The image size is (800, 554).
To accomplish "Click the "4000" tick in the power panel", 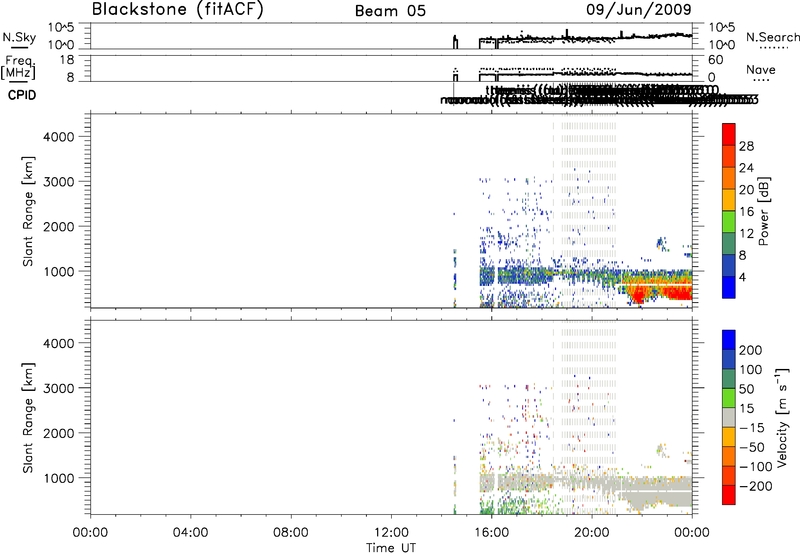I will [x=59, y=137].
